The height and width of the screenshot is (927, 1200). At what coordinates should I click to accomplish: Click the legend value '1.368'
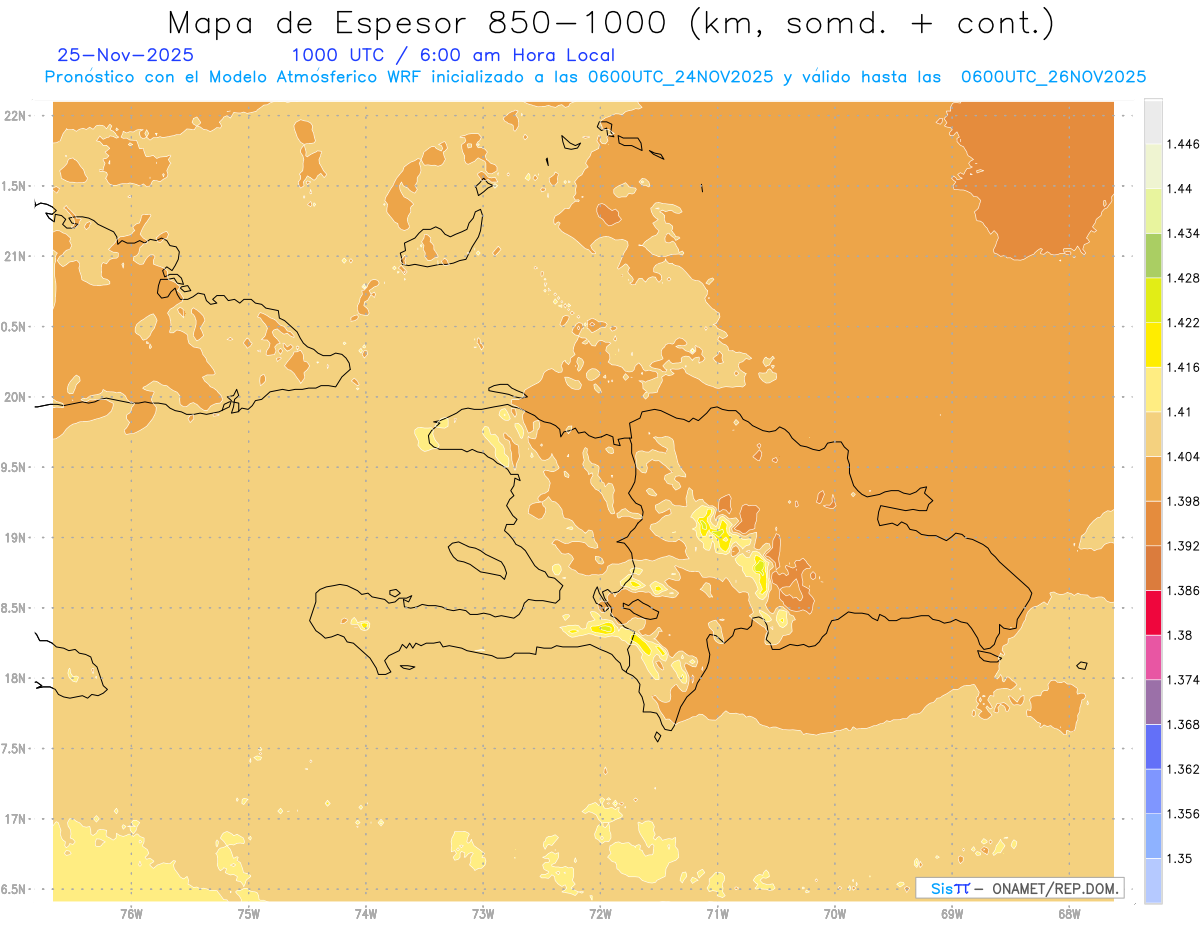pos(1184,724)
